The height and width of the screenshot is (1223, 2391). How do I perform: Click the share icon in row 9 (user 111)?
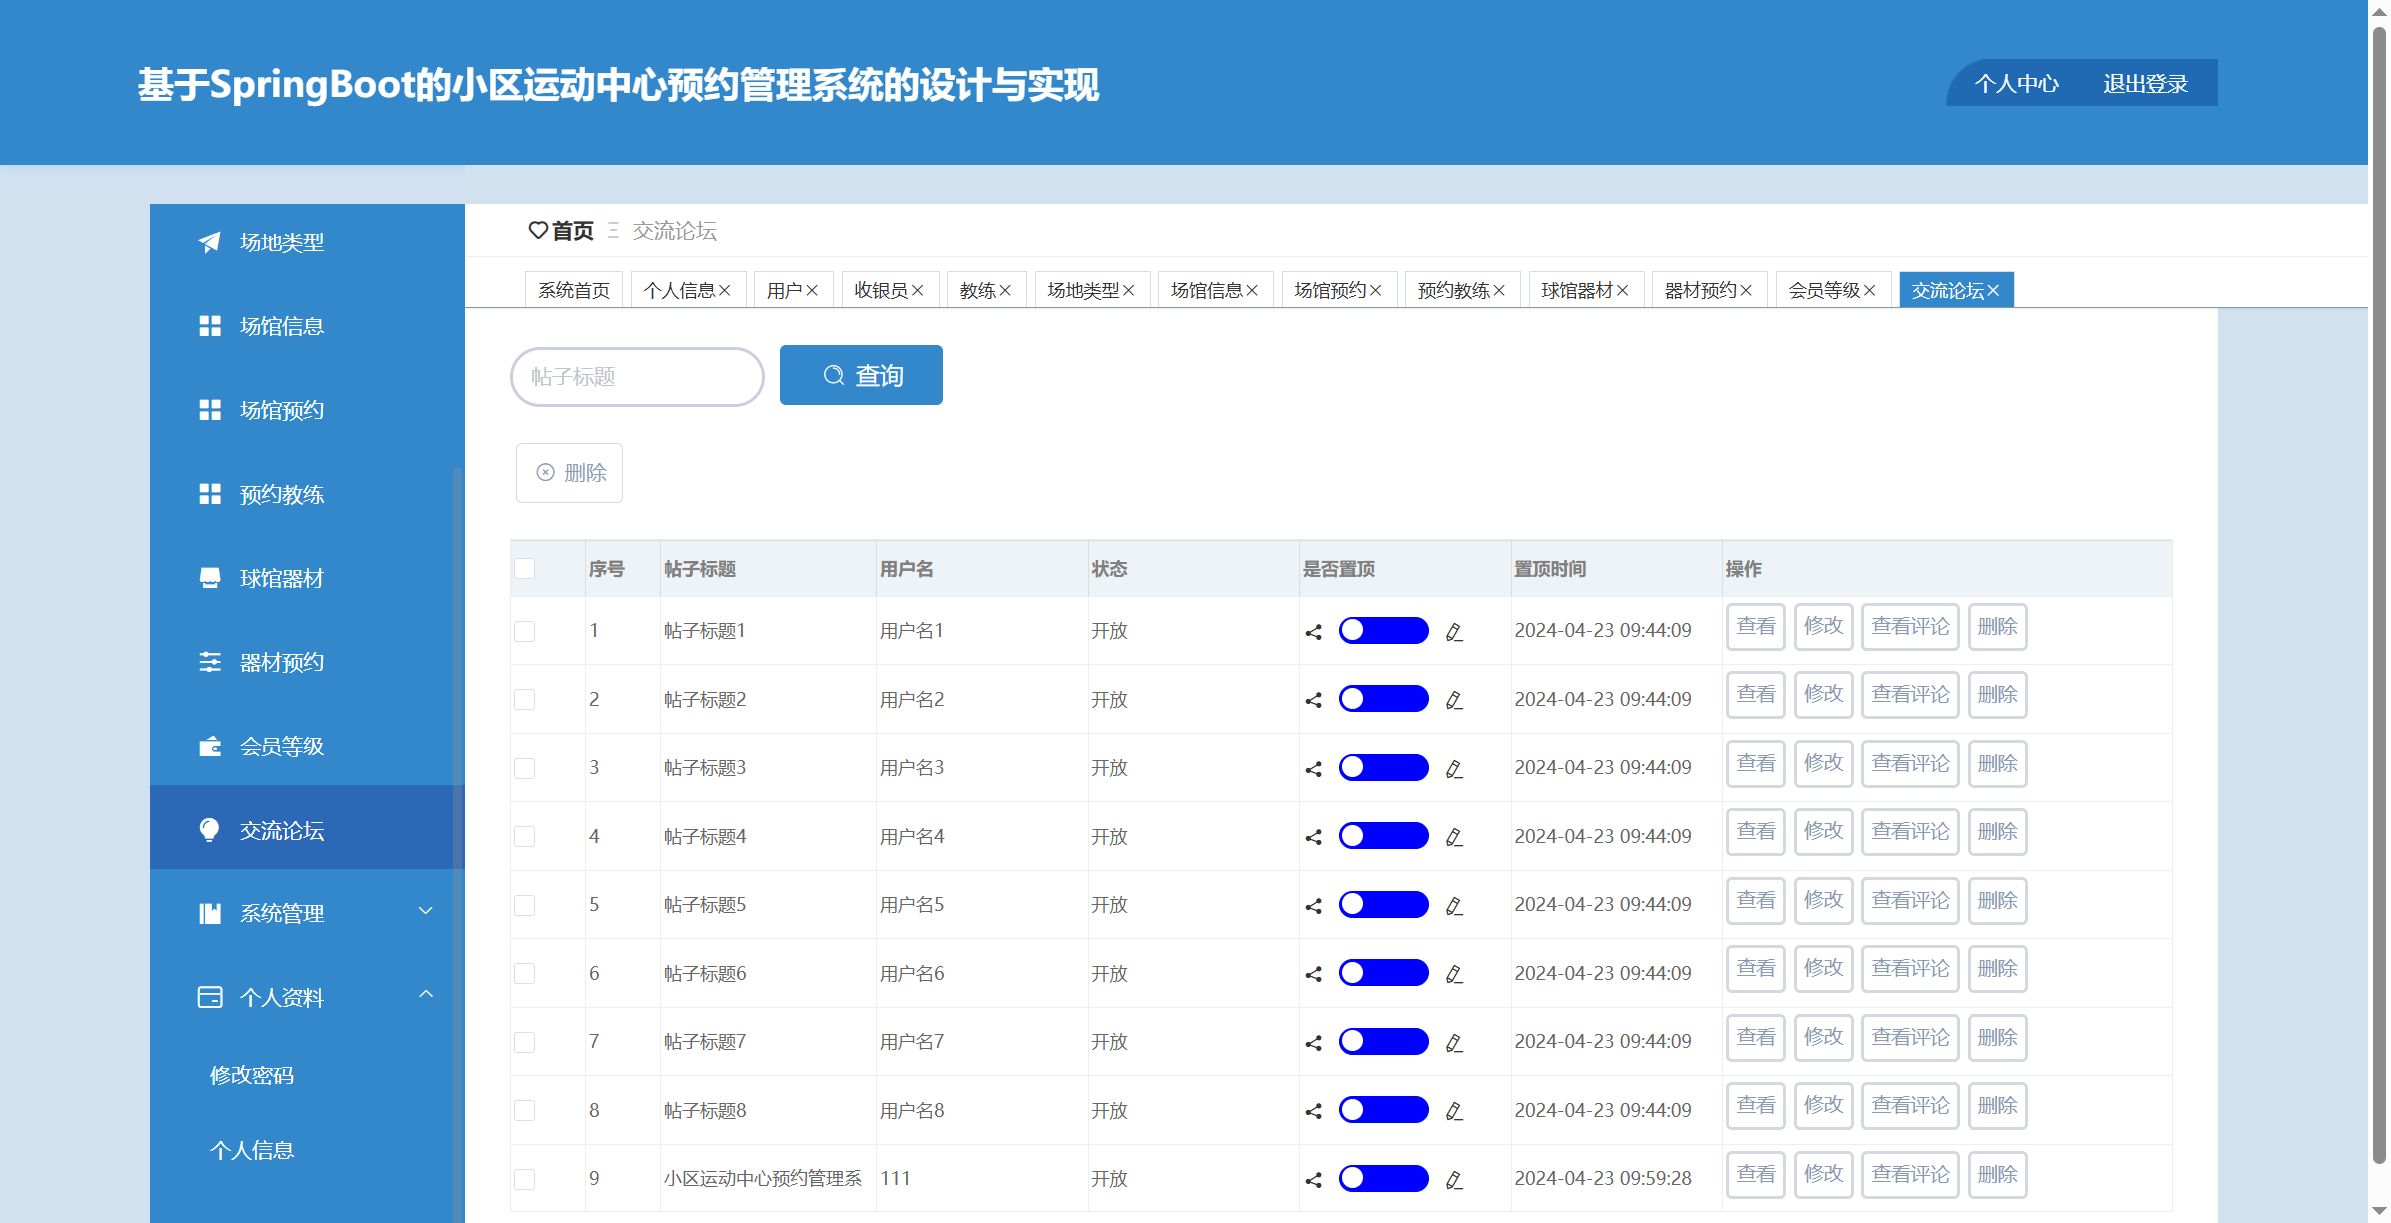(1313, 1180)
